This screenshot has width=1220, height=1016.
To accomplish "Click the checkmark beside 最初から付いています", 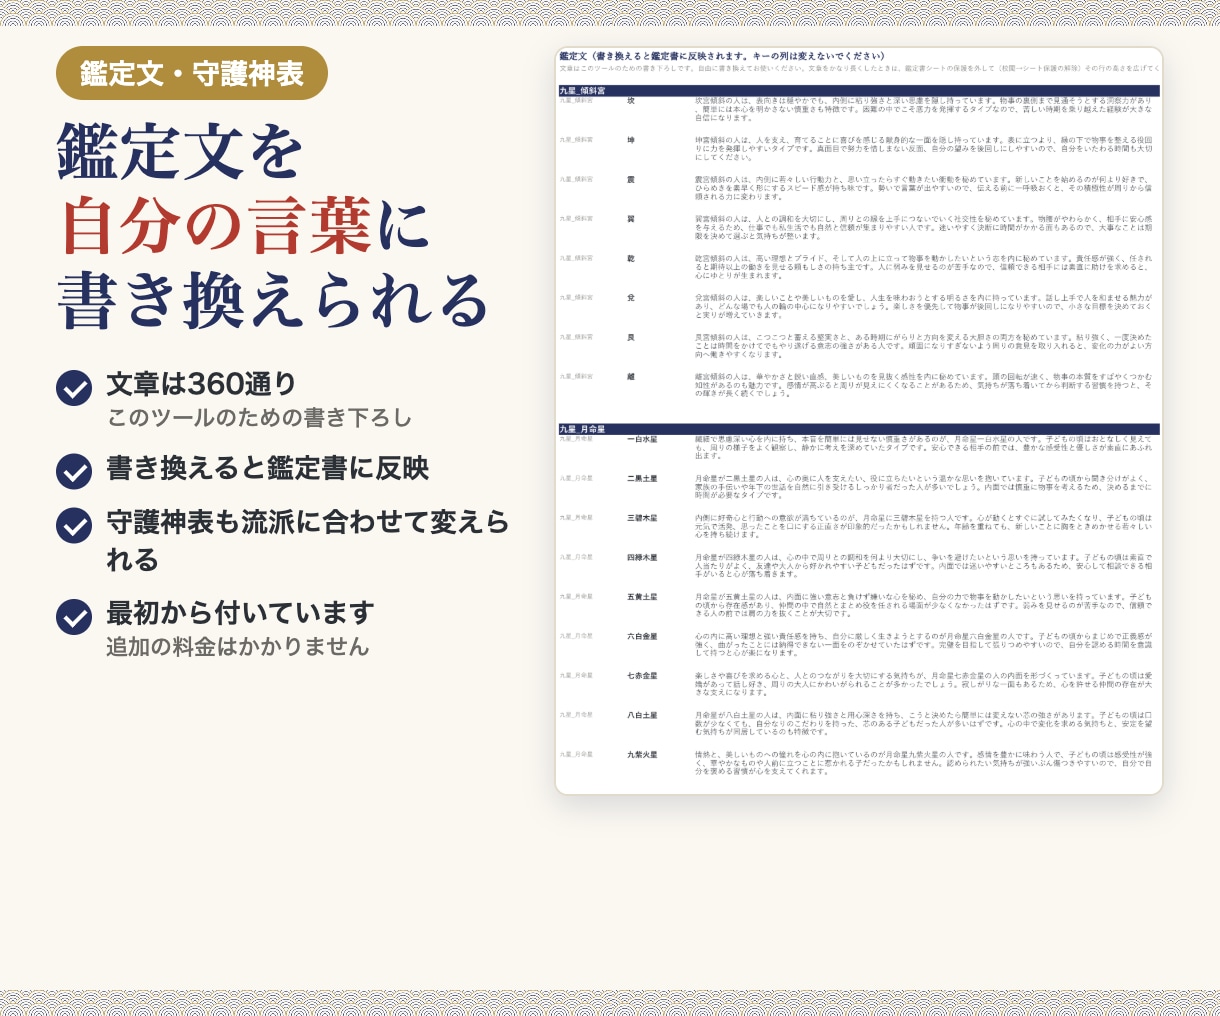I will click(x=74, y=617).
